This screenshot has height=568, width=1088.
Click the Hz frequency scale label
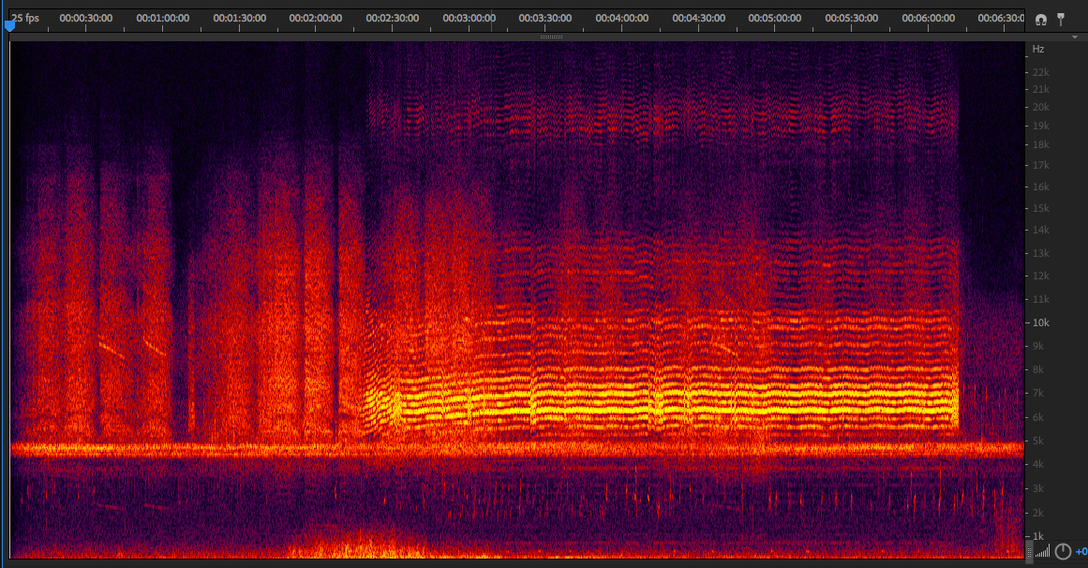coord(1038,49)
